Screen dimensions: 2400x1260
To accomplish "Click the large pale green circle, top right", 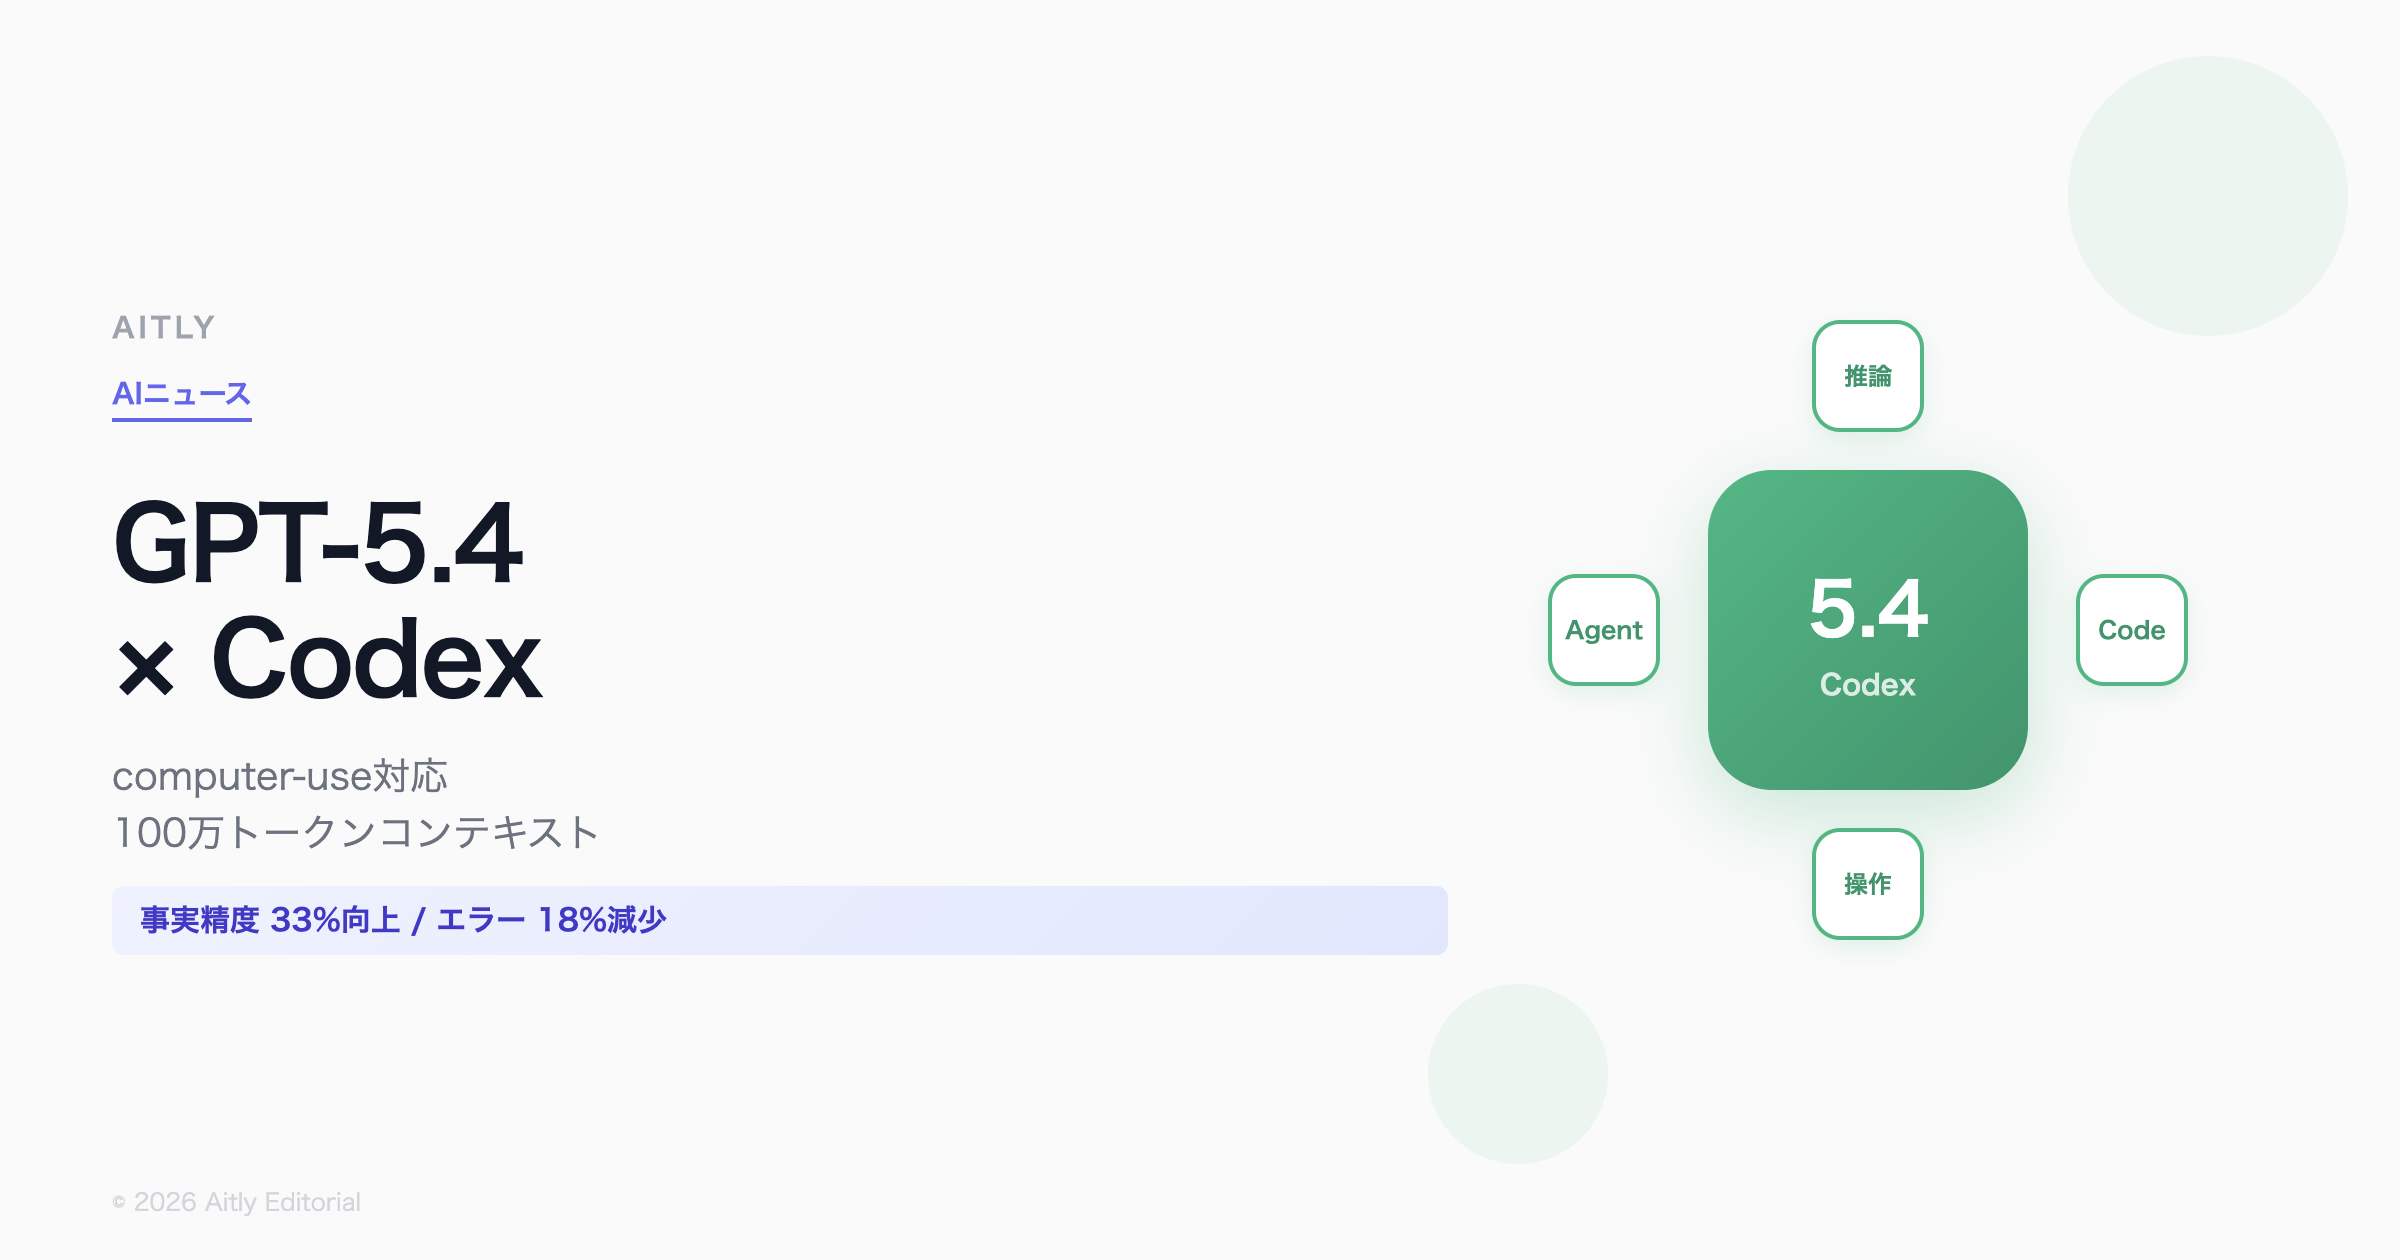I will tap(2207, 196).
